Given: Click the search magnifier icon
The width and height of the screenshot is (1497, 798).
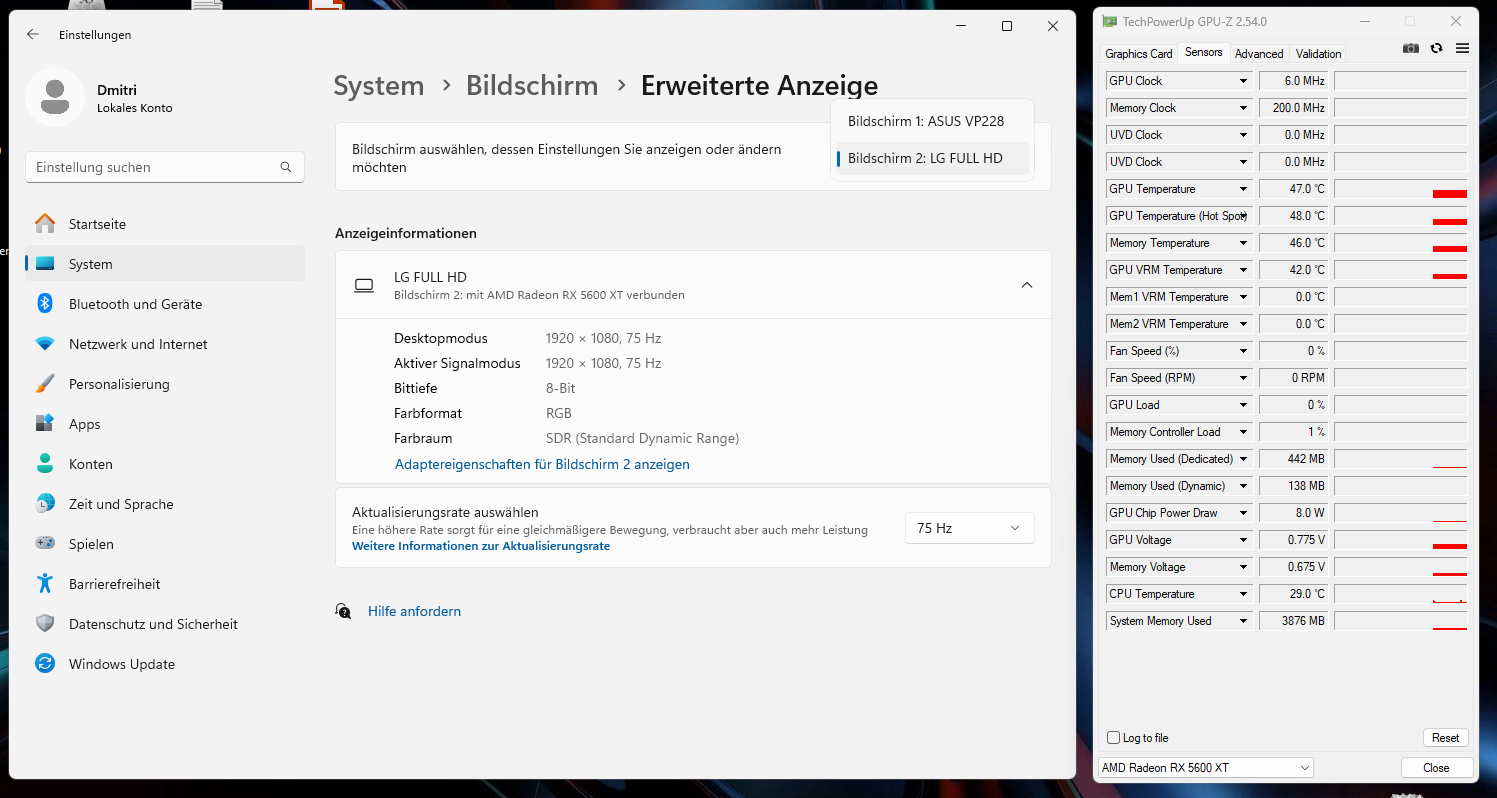Looking at the screenshot, I should point(286,167).
